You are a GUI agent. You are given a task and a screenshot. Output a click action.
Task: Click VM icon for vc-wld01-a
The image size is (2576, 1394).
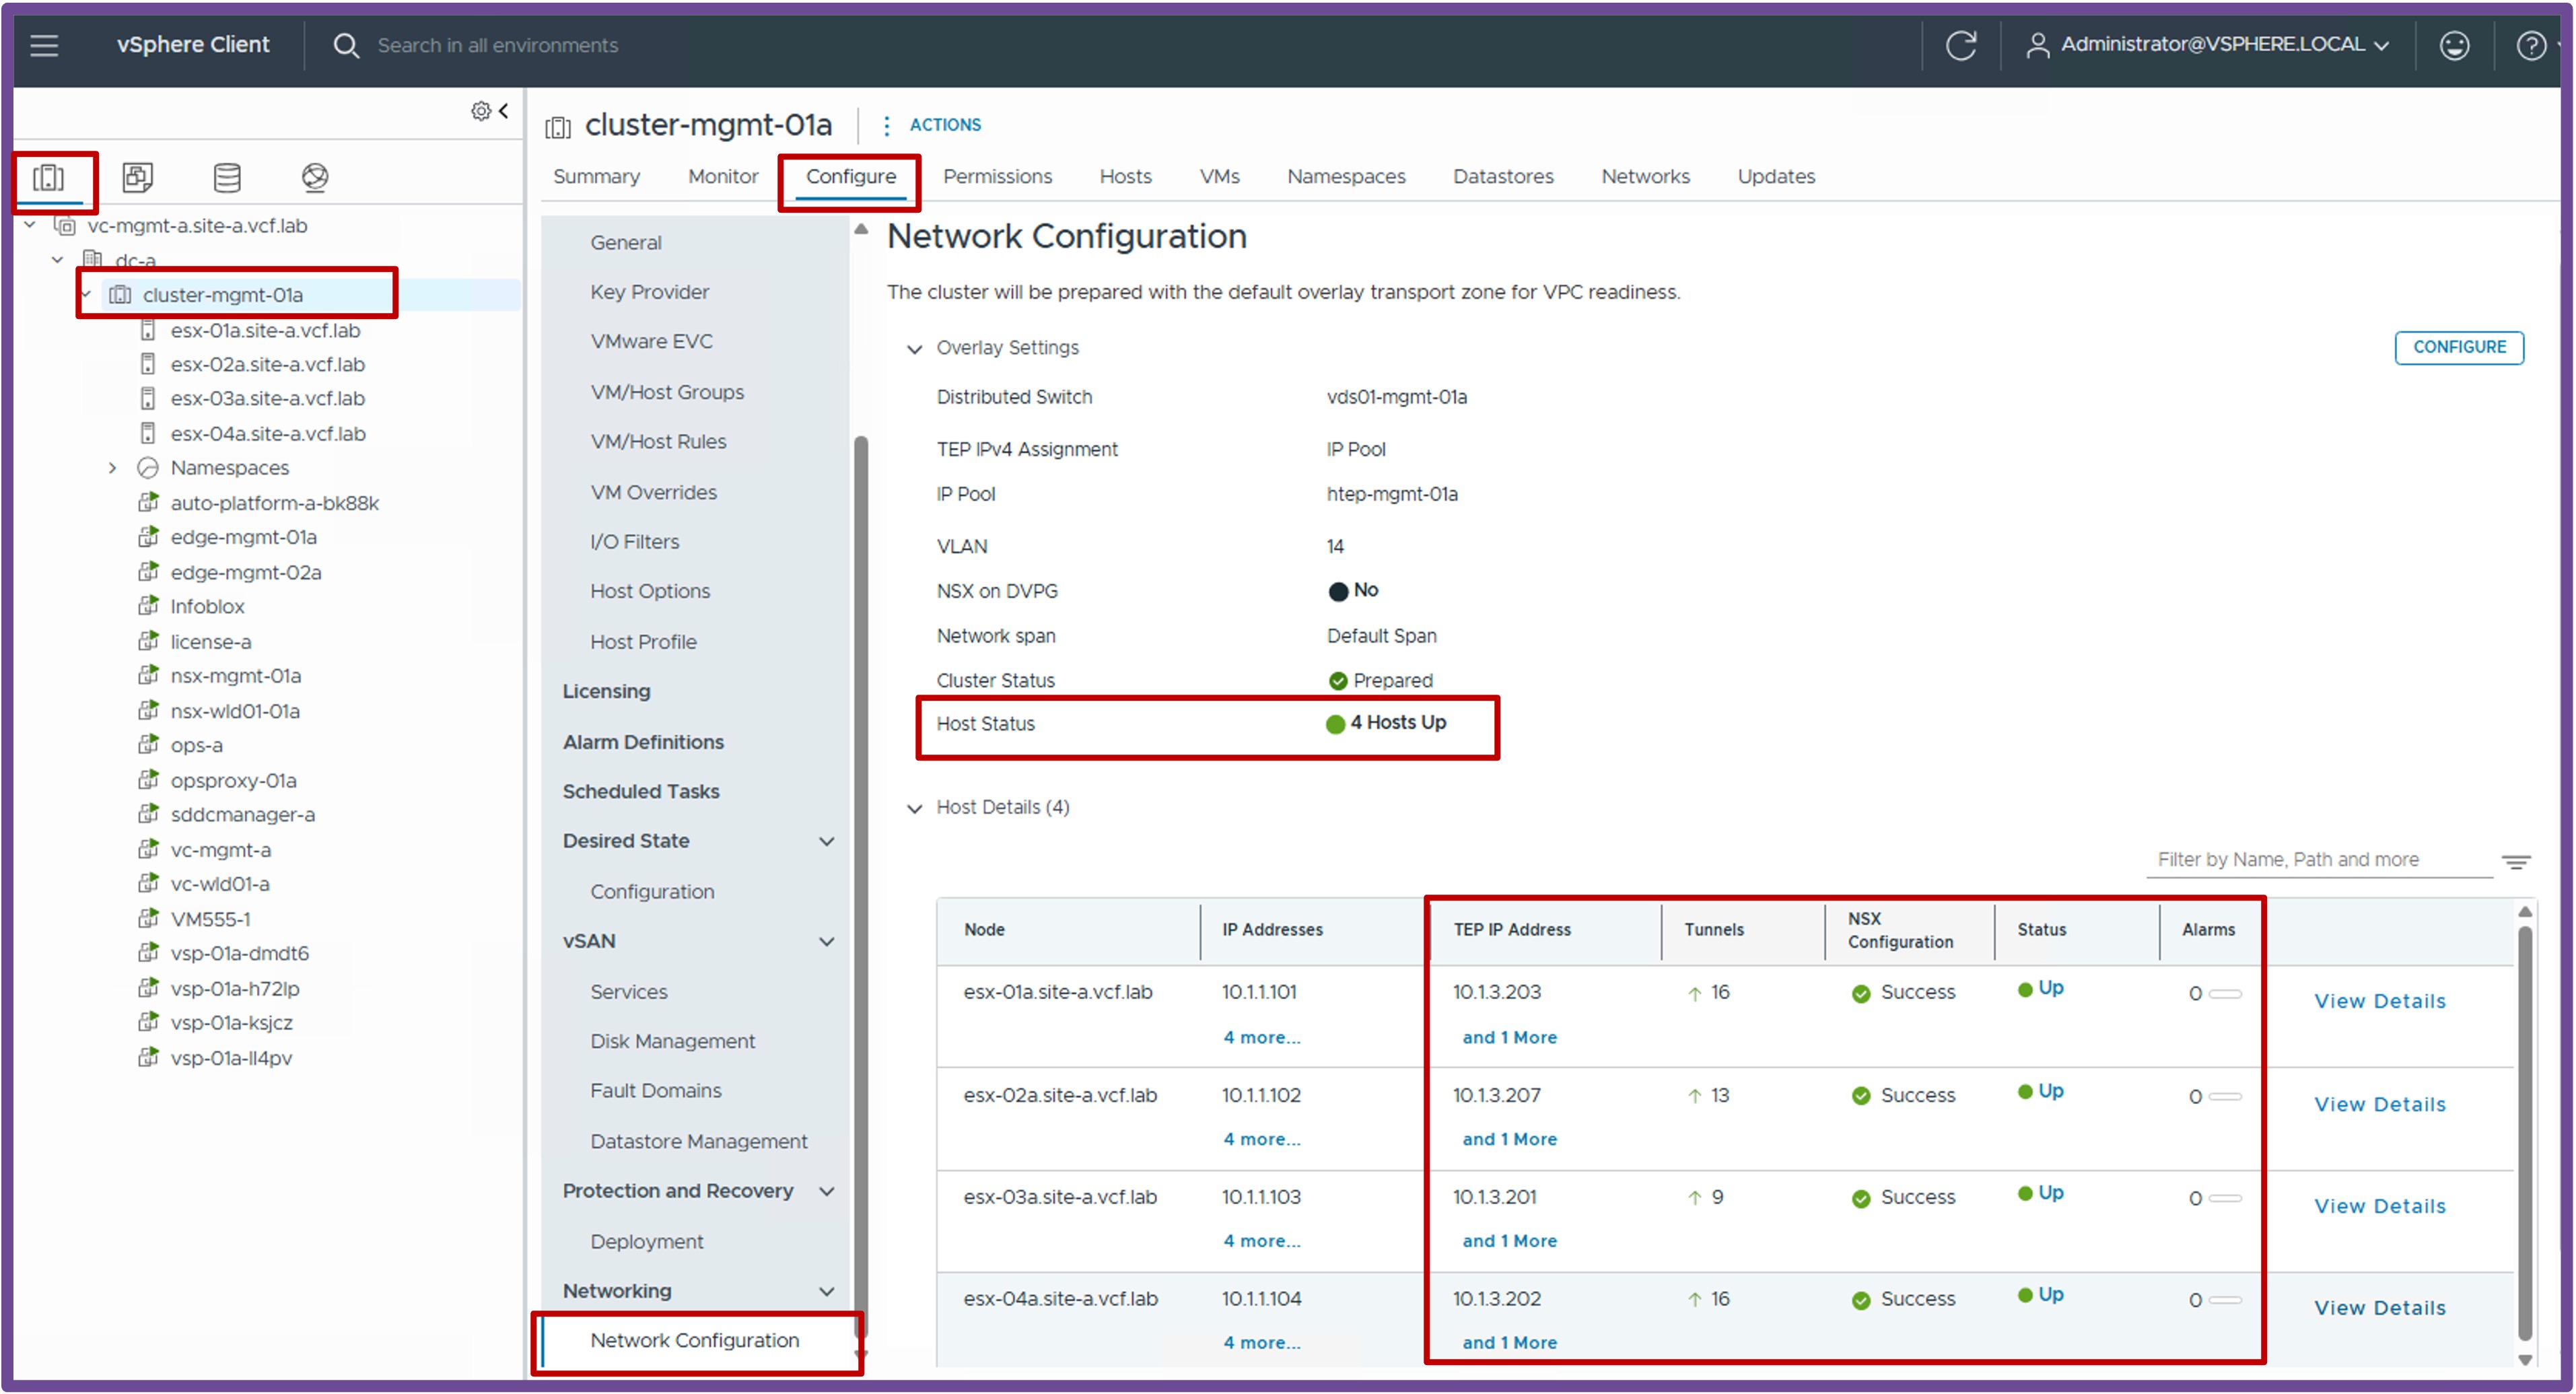pos(148,883)
